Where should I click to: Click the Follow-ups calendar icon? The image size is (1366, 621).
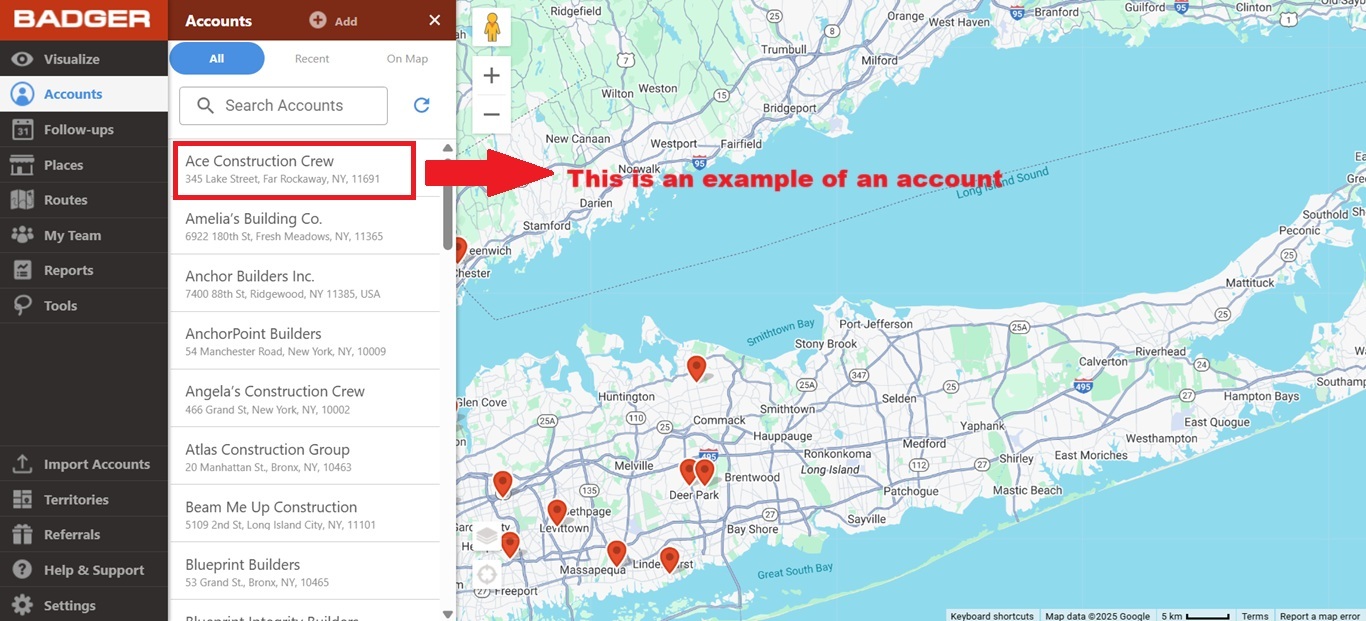22,130
